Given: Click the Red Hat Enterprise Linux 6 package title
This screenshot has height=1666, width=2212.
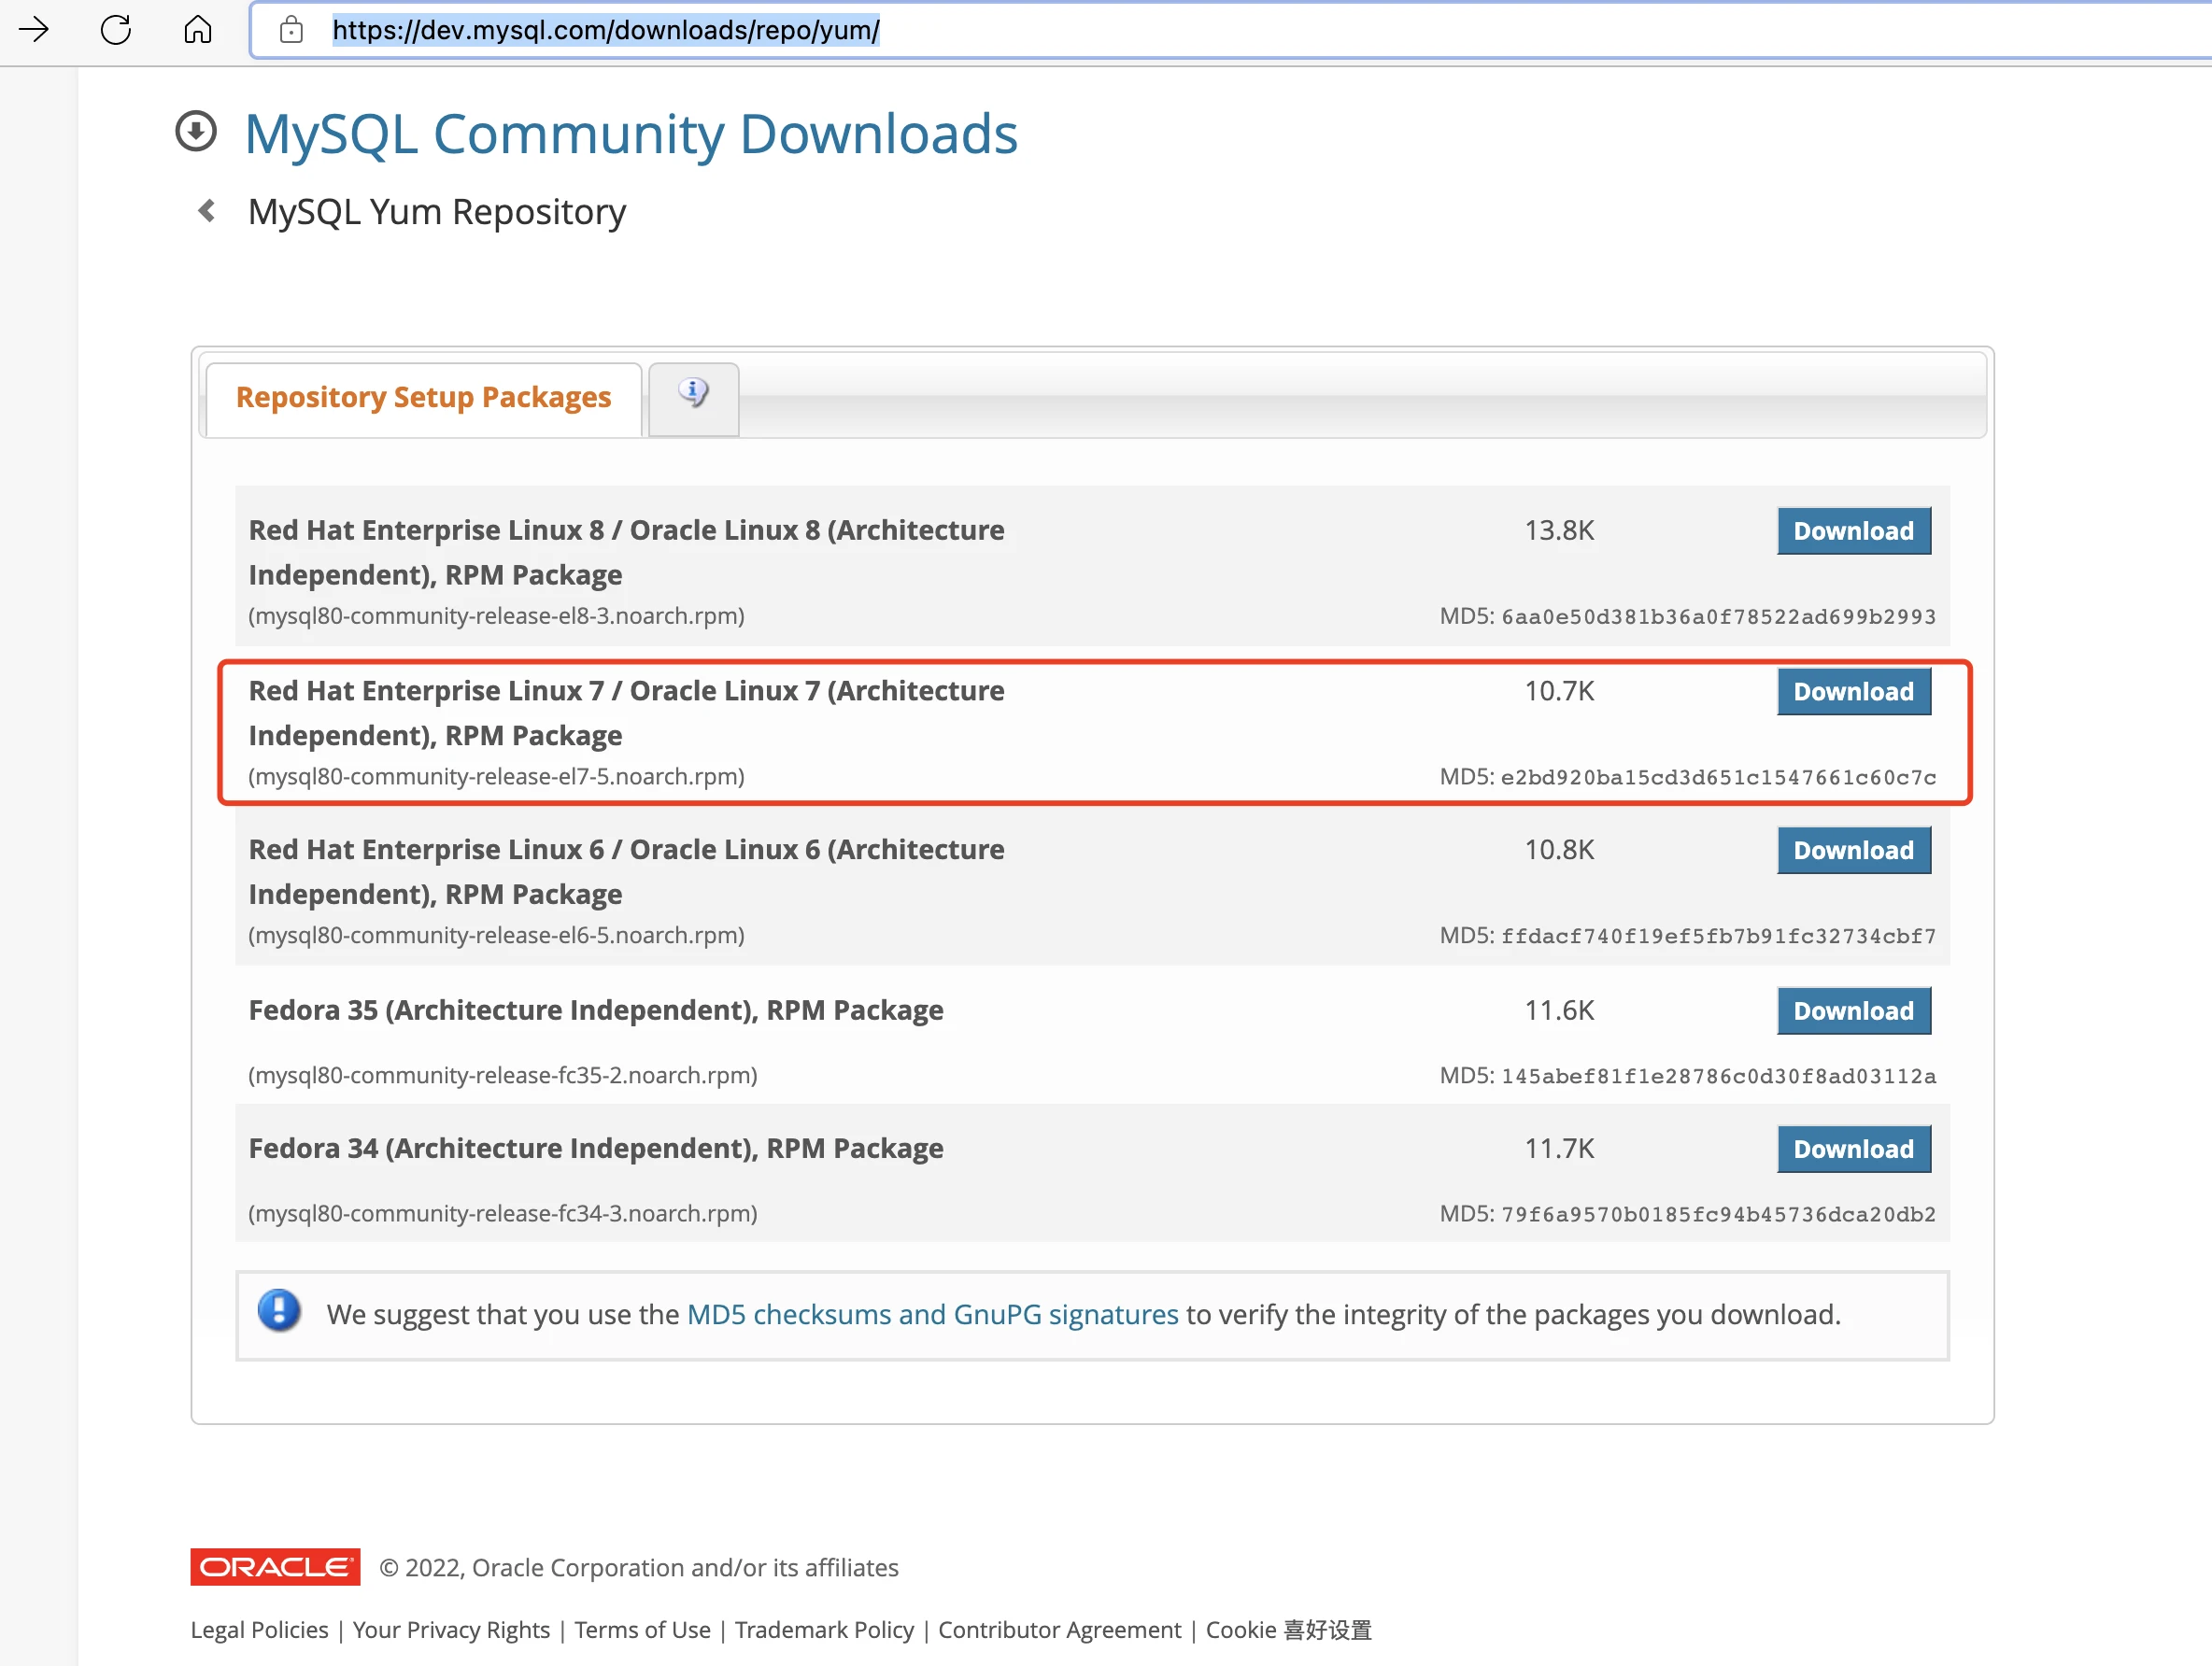Looking at the screenshot, I should pyautogui.click(x=626, y=873).
